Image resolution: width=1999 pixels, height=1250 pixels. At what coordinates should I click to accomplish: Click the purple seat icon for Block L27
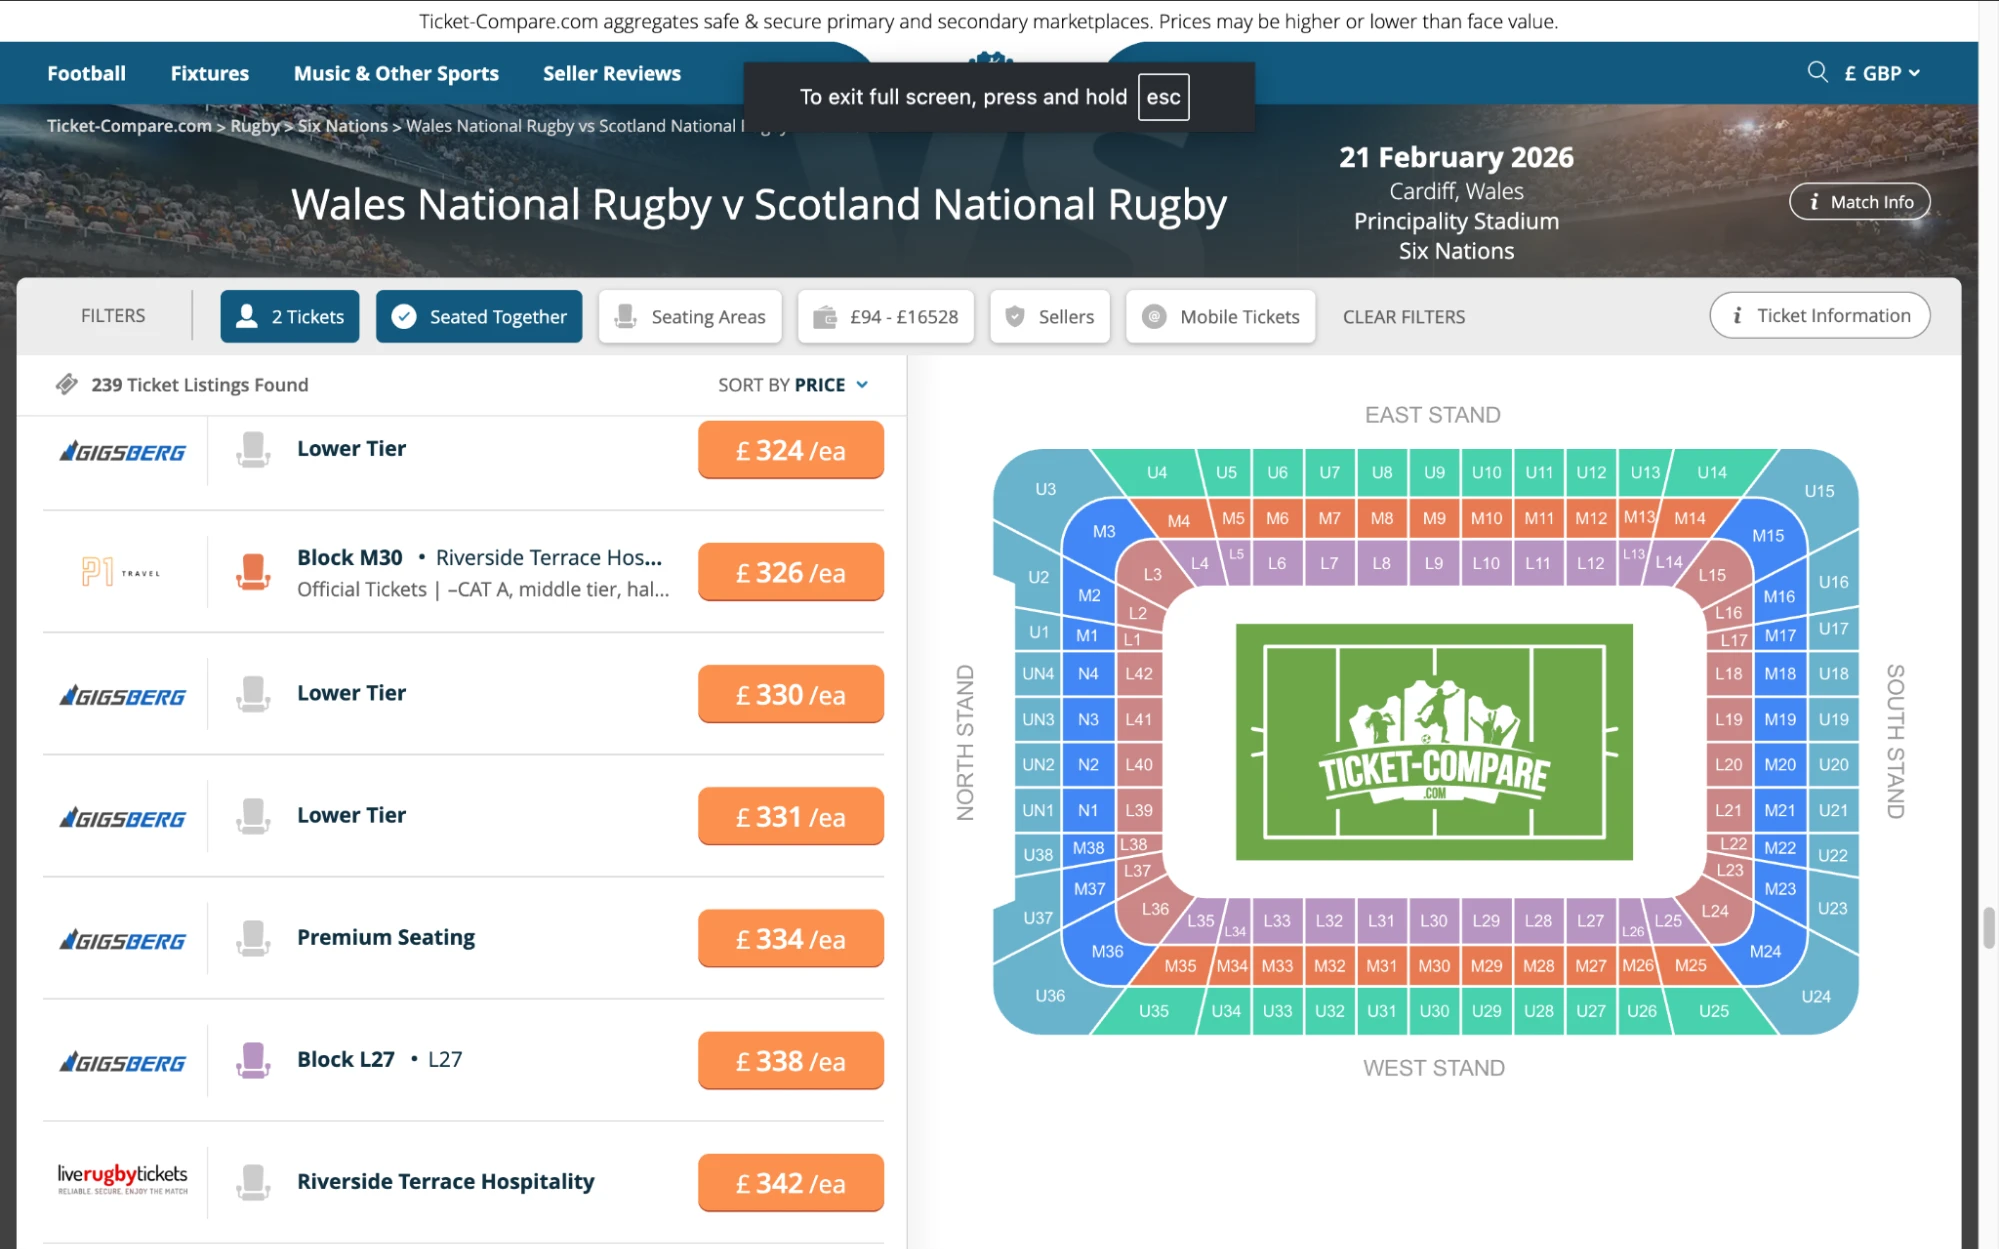(x=253, y=1060)
